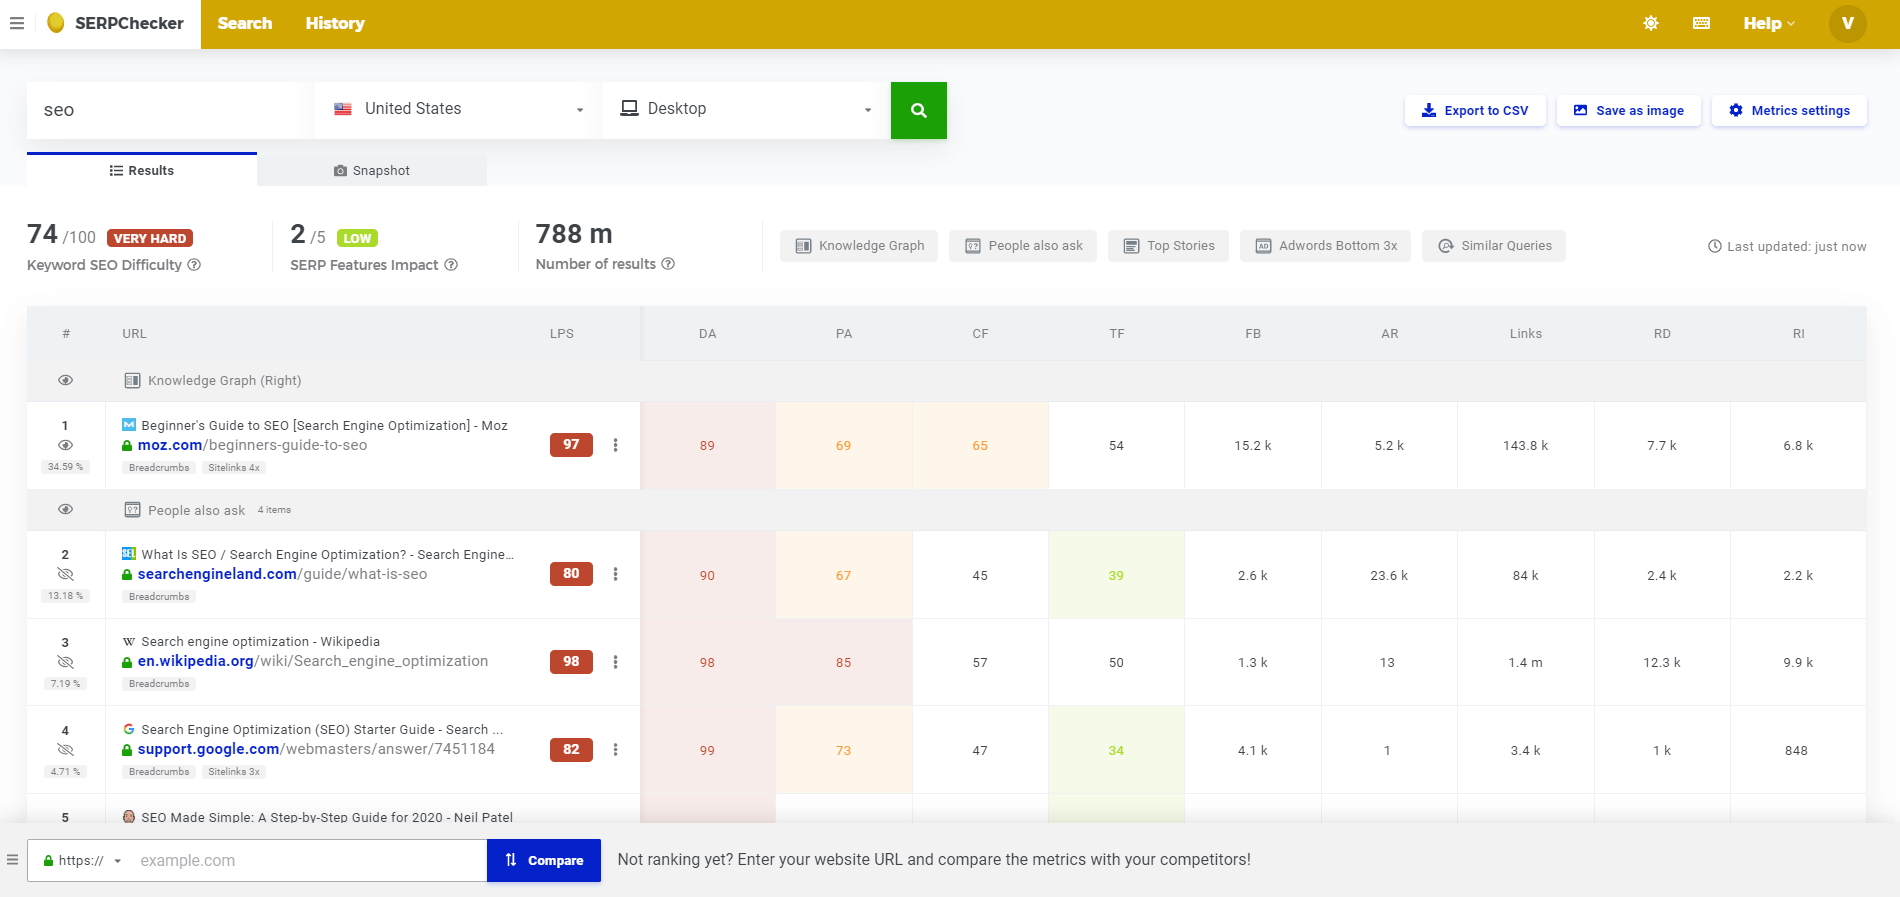Open the hamburger menu beside SERPChecker logo
The height and width of the screenshot is (897, 1900).
point(17,23)
